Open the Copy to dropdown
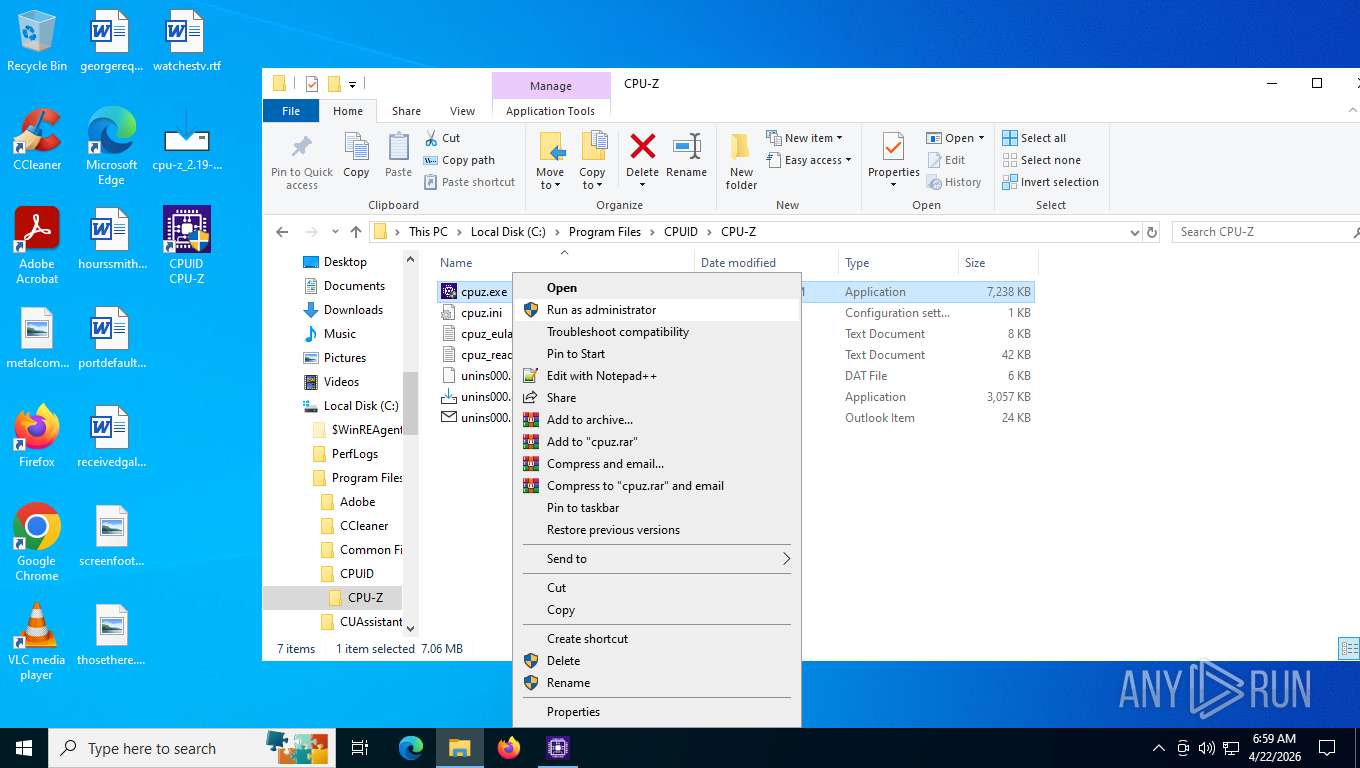This screenshot has width=1360, height=768. [x=592, y=162]
